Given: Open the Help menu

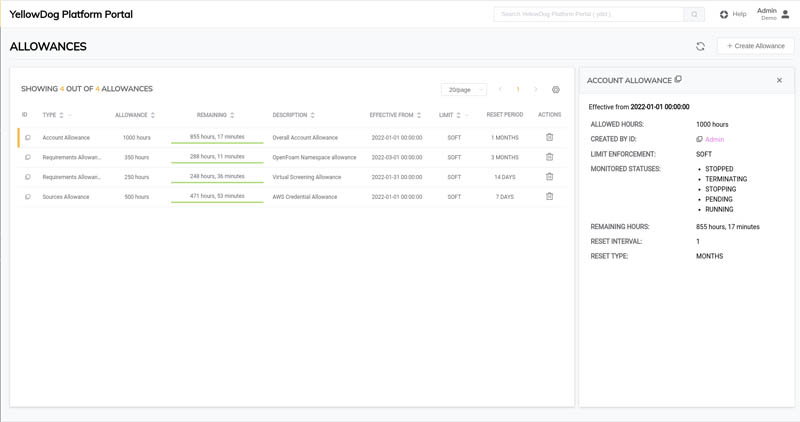Looking at the screenshot, I should [732, 14].
